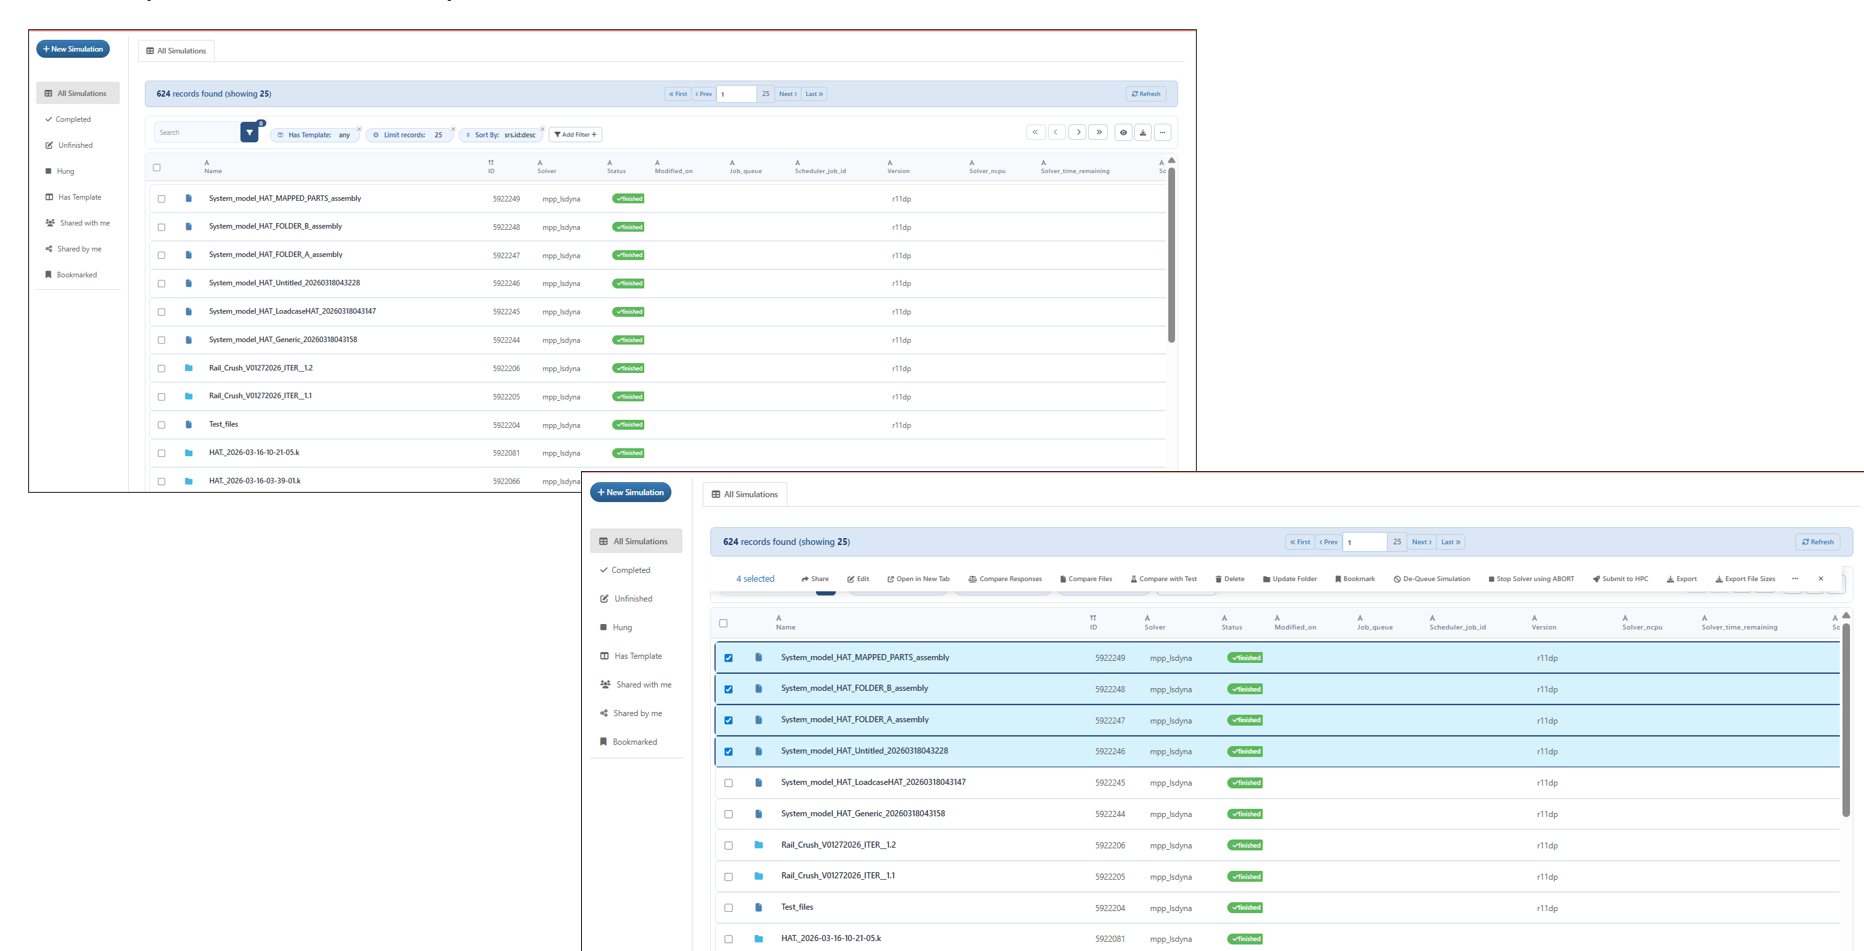Click the blue funnel filter button beside Search
The width and height of the screenshot is (1864, 951).
[x=249, y=133]
